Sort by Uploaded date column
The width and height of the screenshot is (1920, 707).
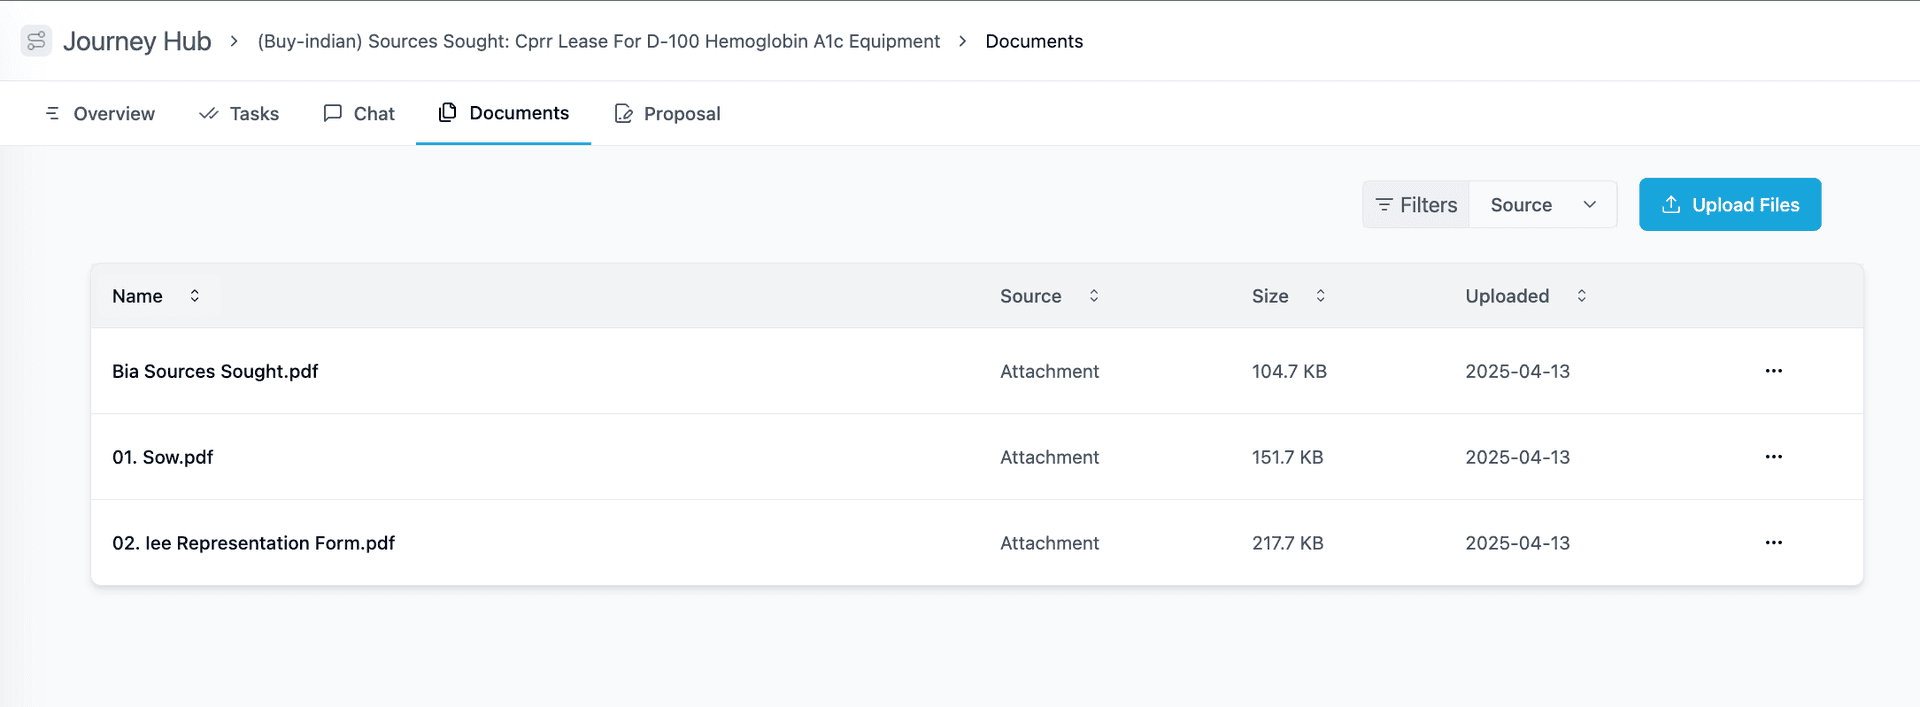point(1581,296)
